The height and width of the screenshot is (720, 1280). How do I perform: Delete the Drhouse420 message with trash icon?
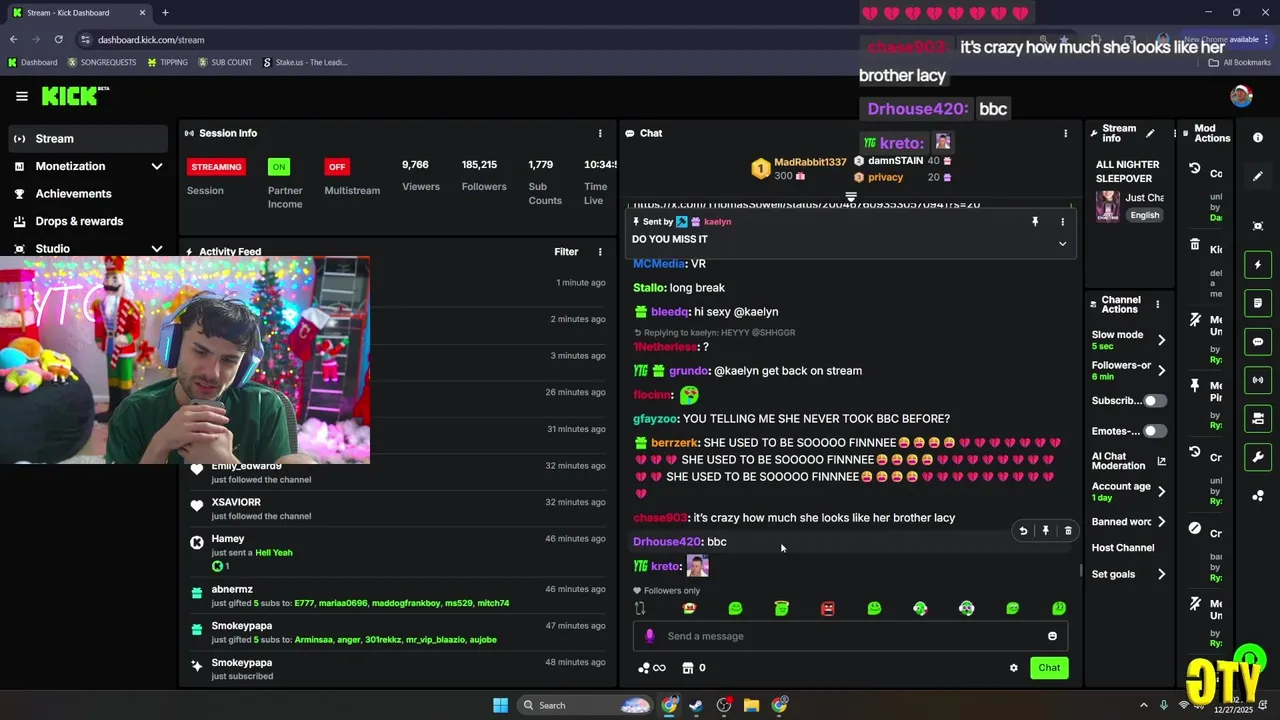pos(1068,531)
